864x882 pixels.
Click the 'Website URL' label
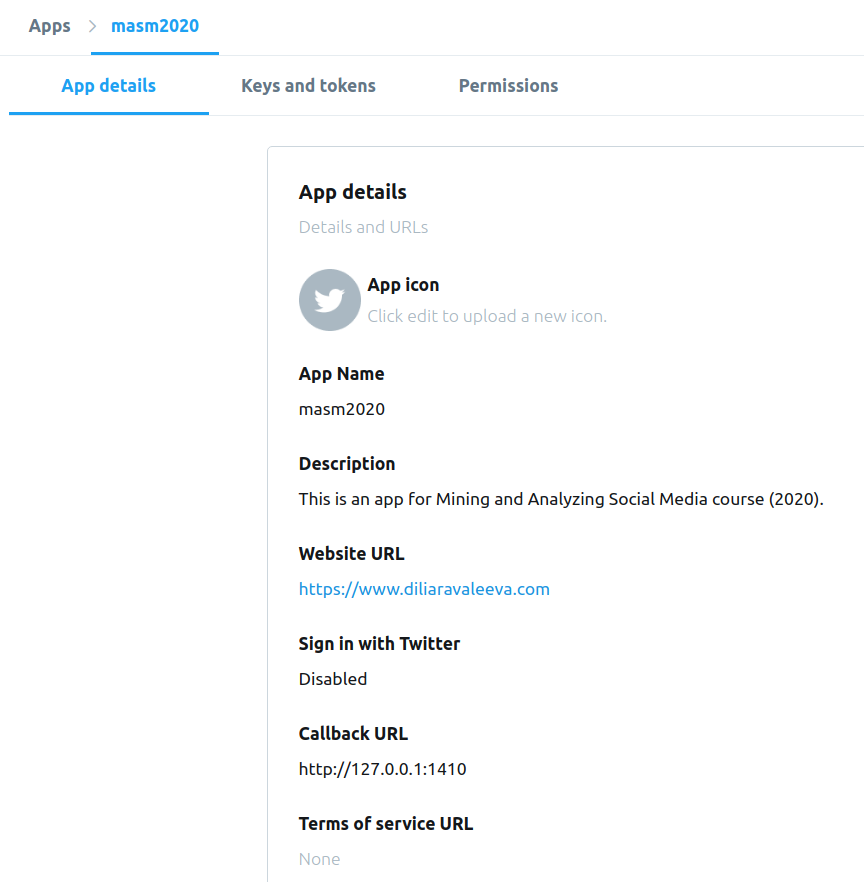tap(352, 554)
